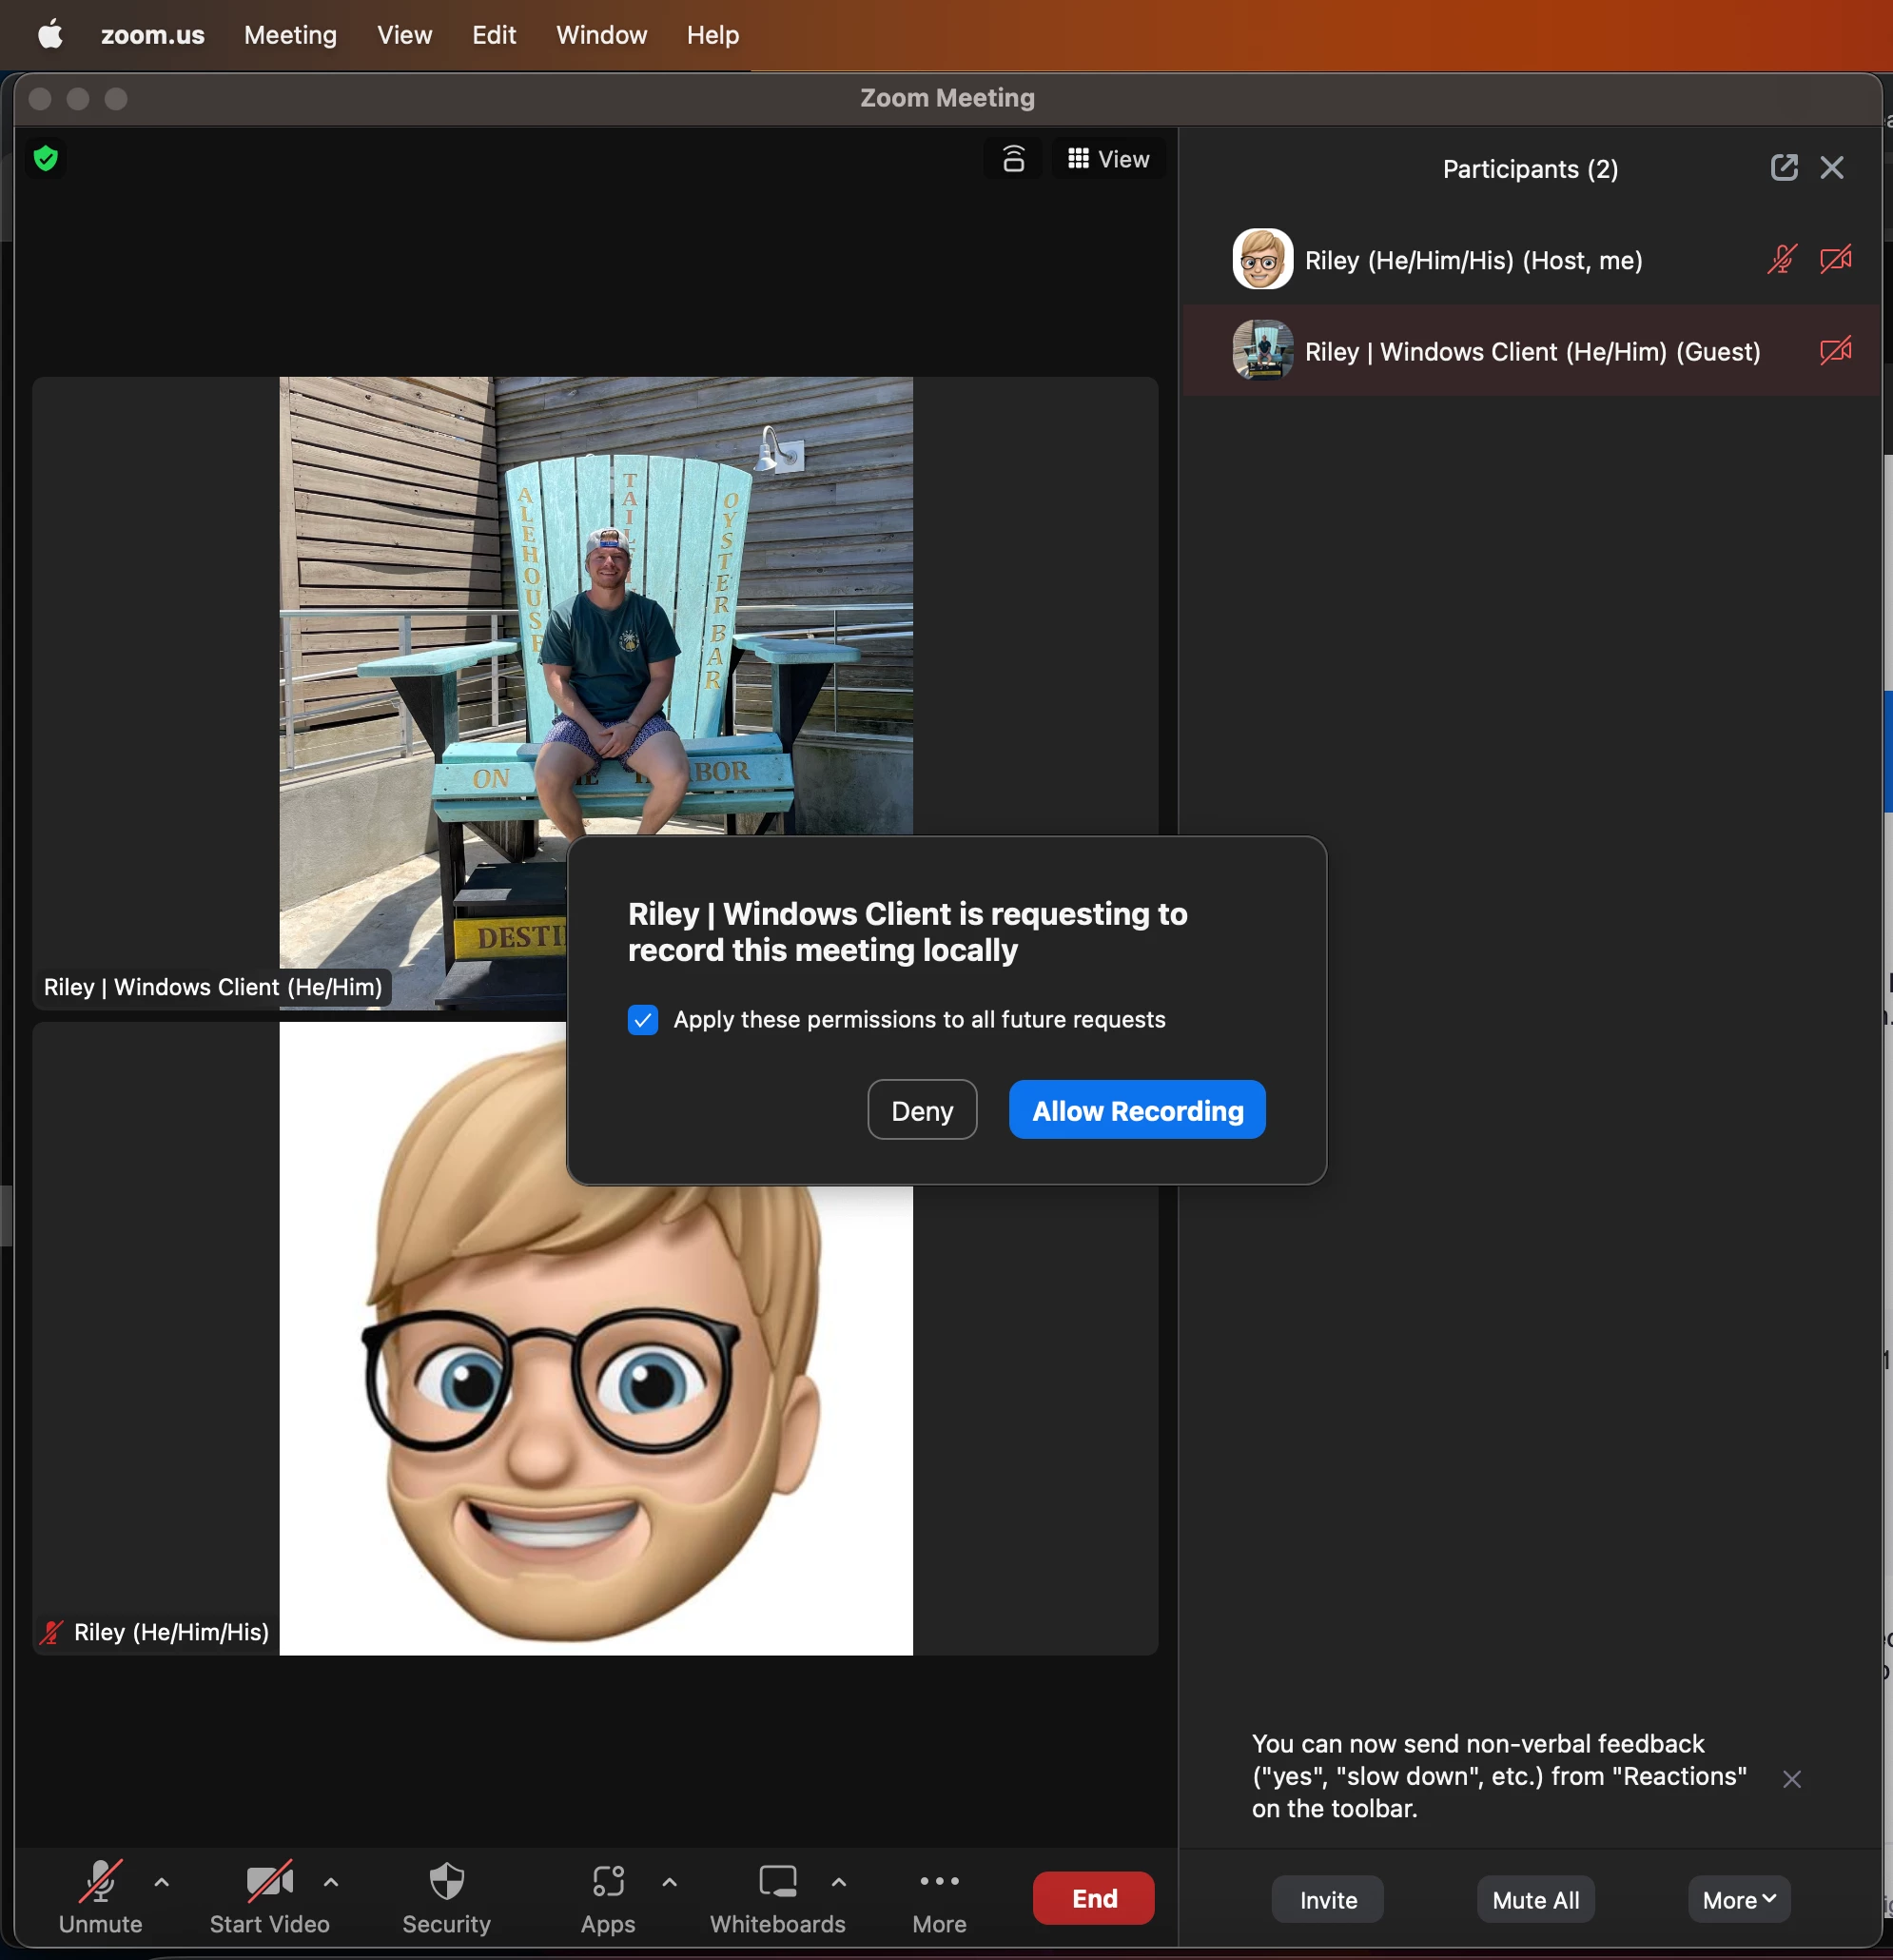
Task: Expand audio options arrow beside Unmute
Action: 162,1882
